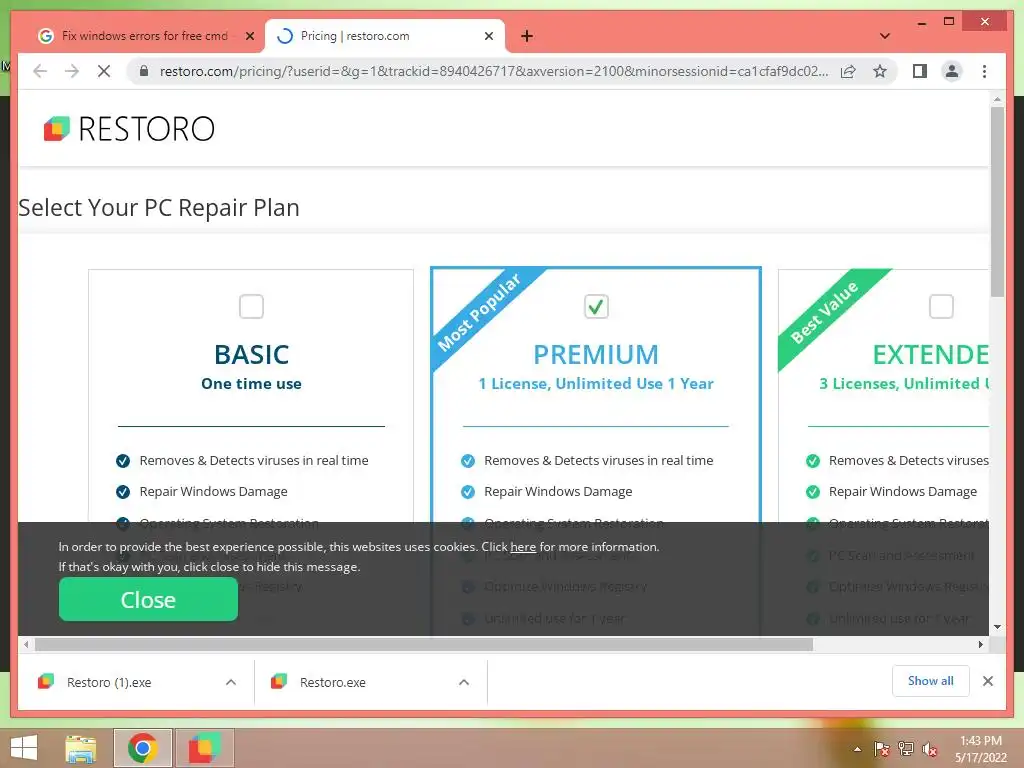
Task: Open a new browser tab
Action: (x=527, y=36)
